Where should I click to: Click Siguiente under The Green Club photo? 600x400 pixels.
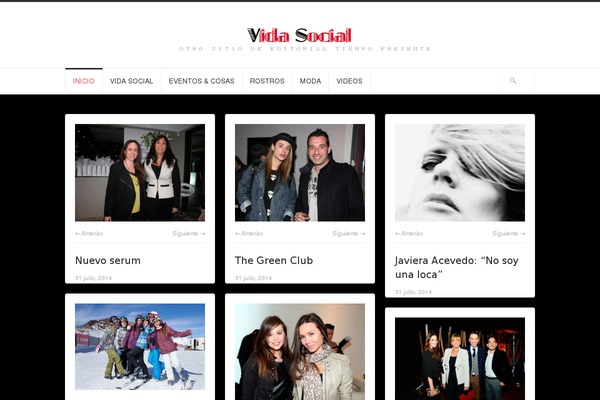pyautogui.click(x=349, y=233)
